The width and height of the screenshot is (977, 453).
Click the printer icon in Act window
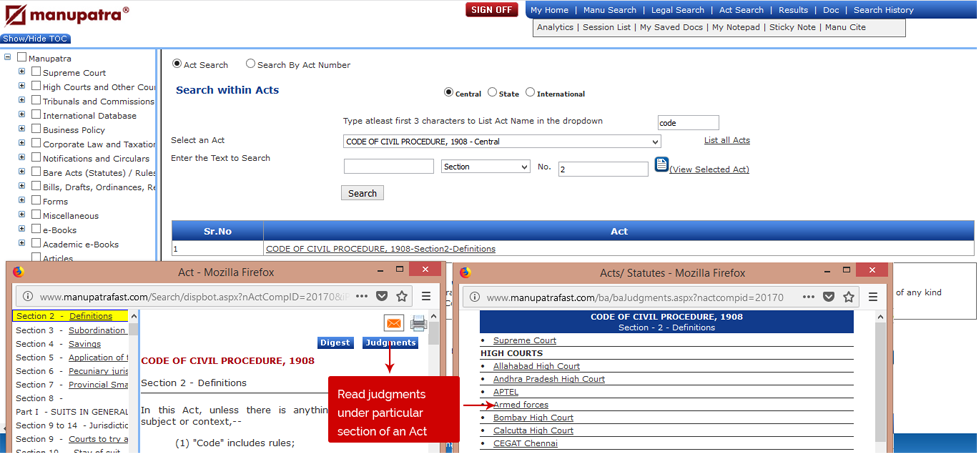(418, 323)
